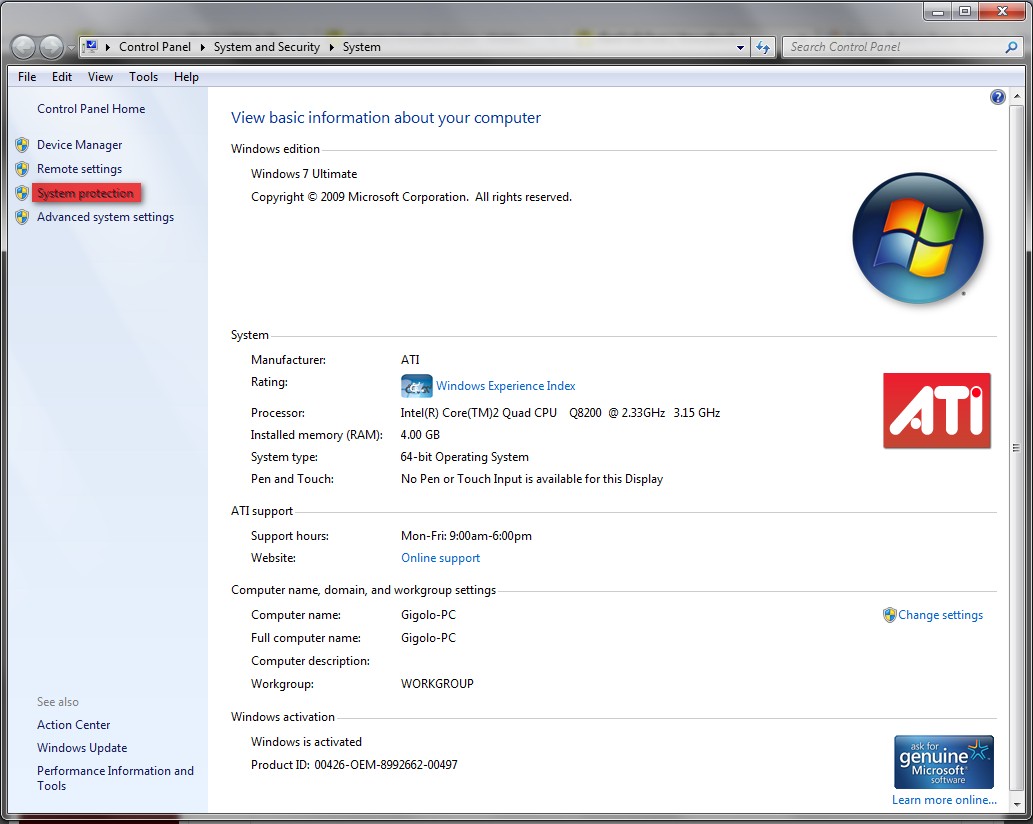The image size is (1033, 824).
Task: Open the Help menu
Action: pyautogui.click(x=186, y=77)
